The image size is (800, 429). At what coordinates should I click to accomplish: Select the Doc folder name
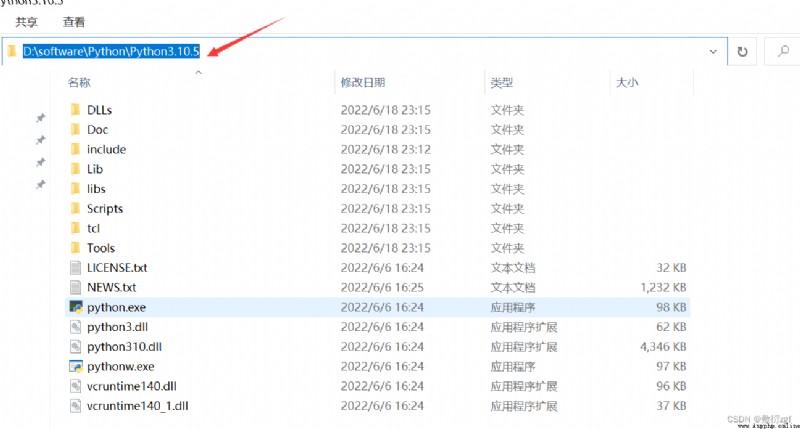click(x=97, y=130)
